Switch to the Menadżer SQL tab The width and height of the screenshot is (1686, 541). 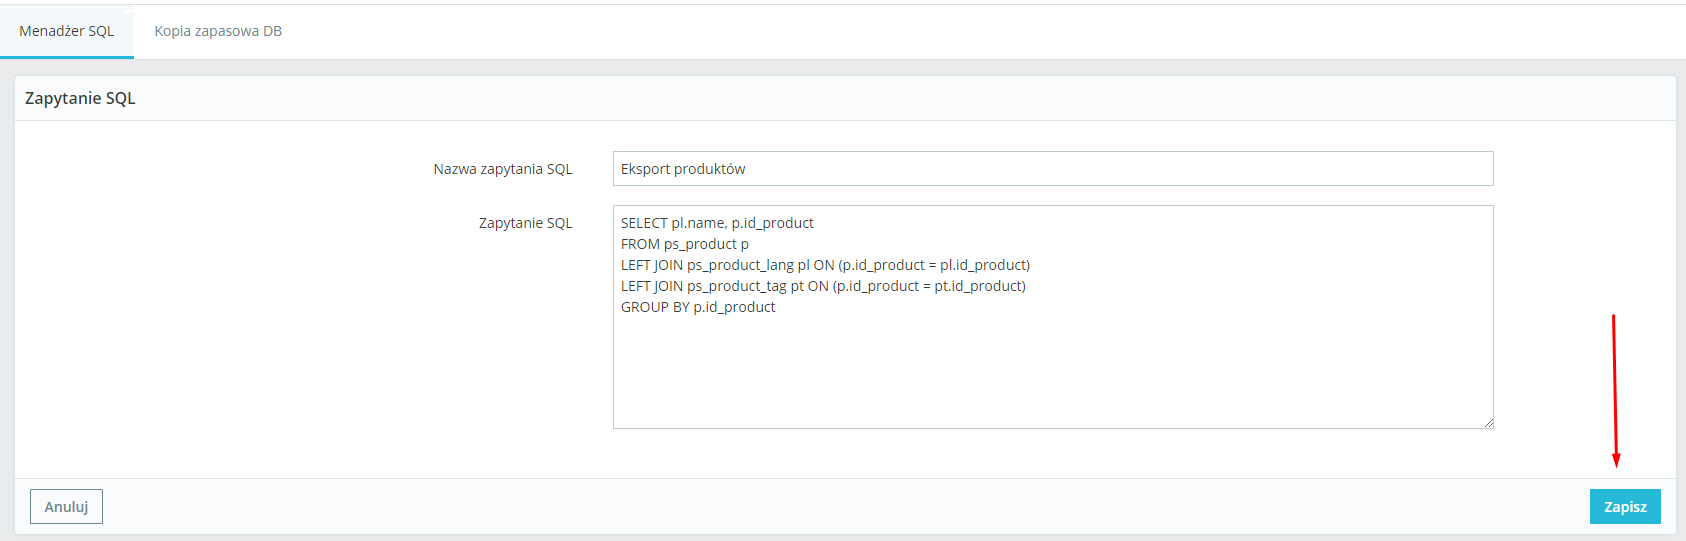click(x=67, y=31)
